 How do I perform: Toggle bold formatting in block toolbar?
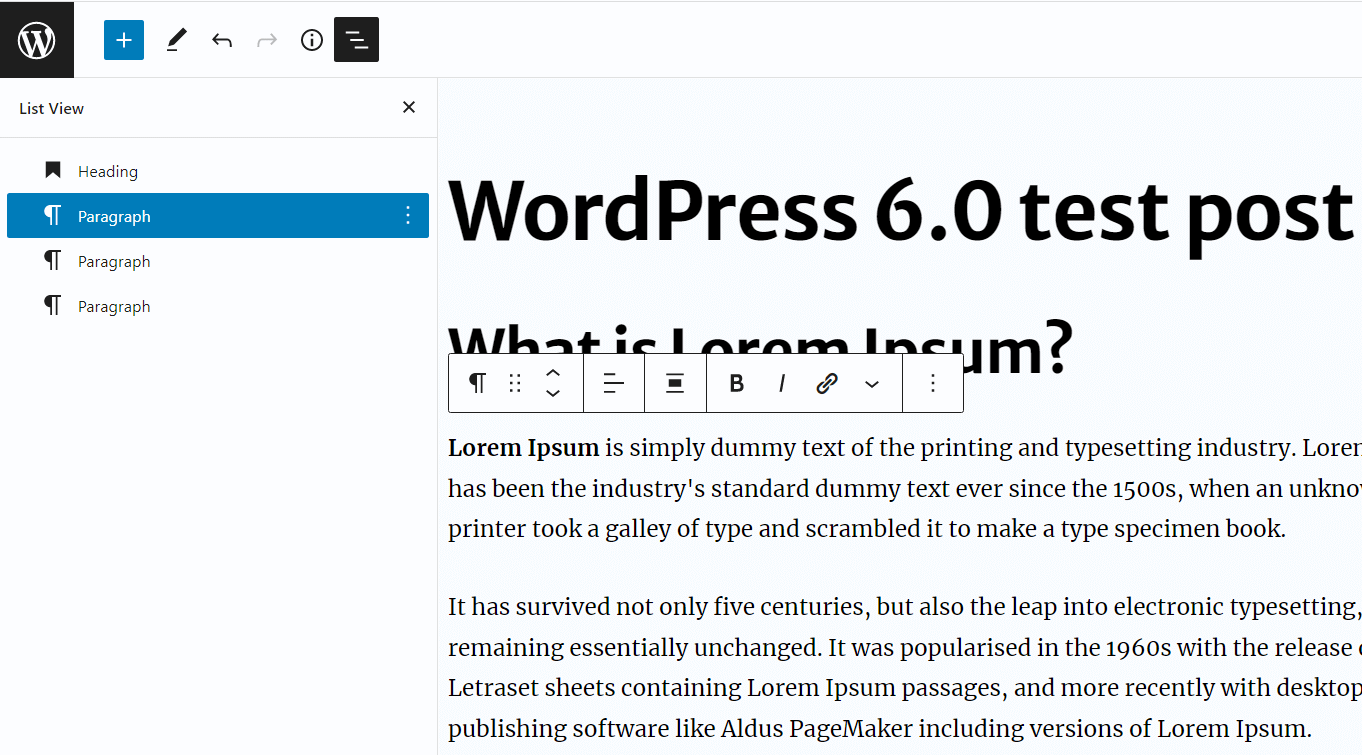737,383
